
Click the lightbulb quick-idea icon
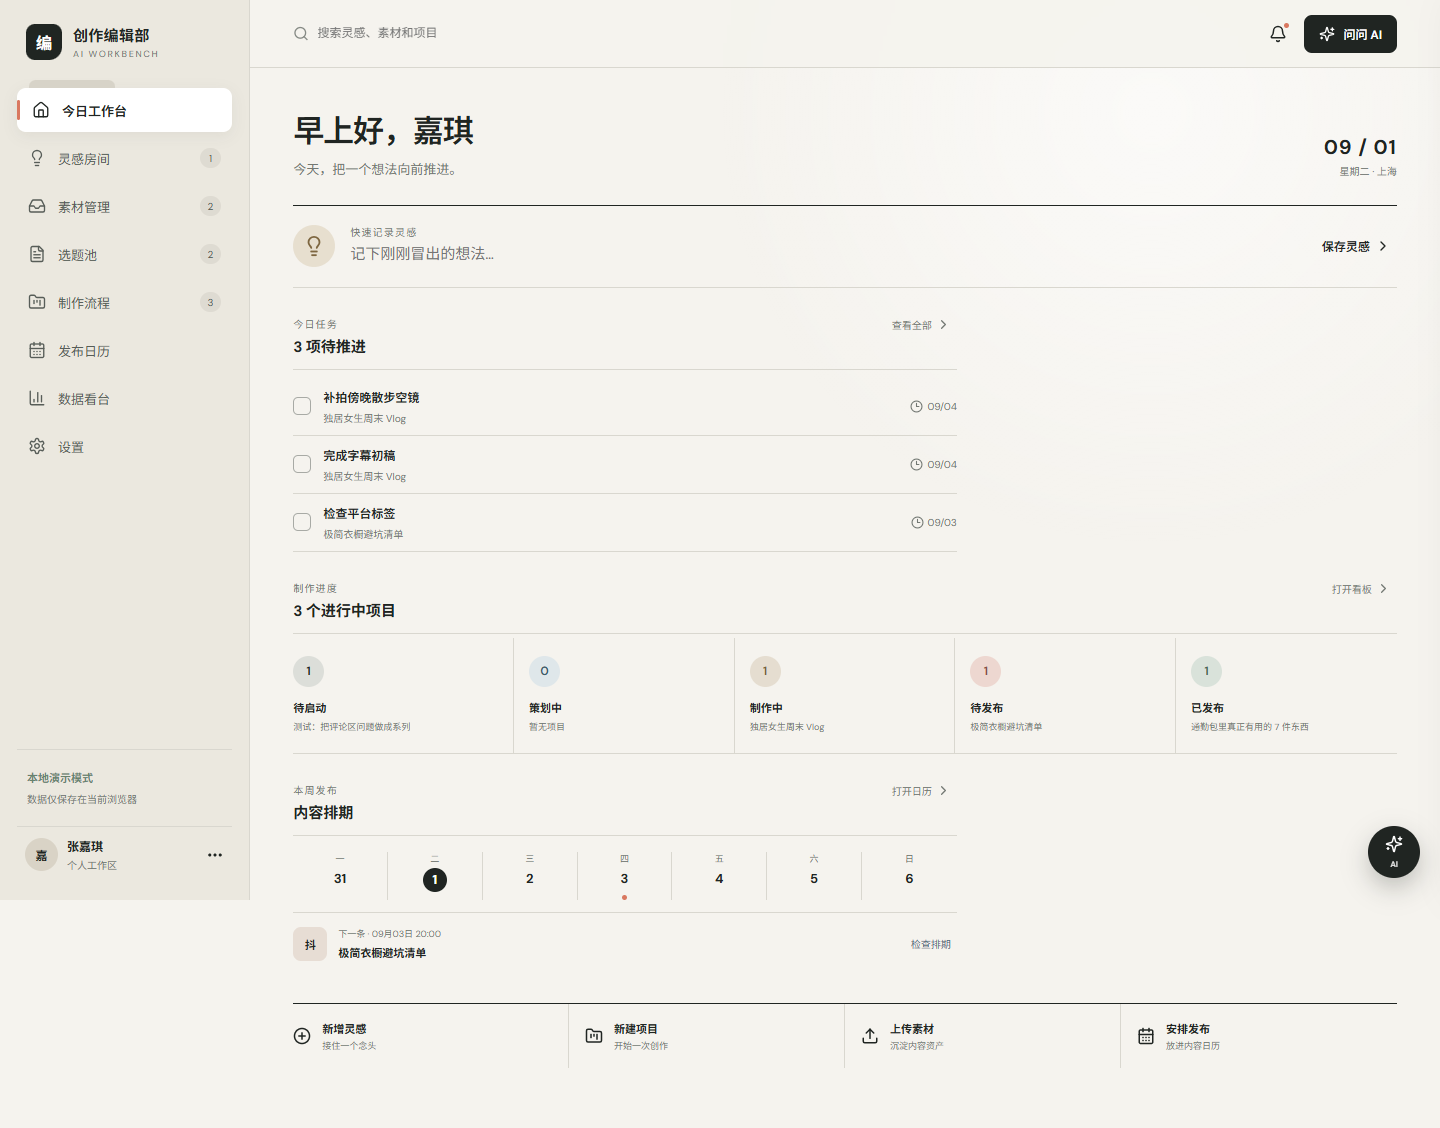[314, 246]
